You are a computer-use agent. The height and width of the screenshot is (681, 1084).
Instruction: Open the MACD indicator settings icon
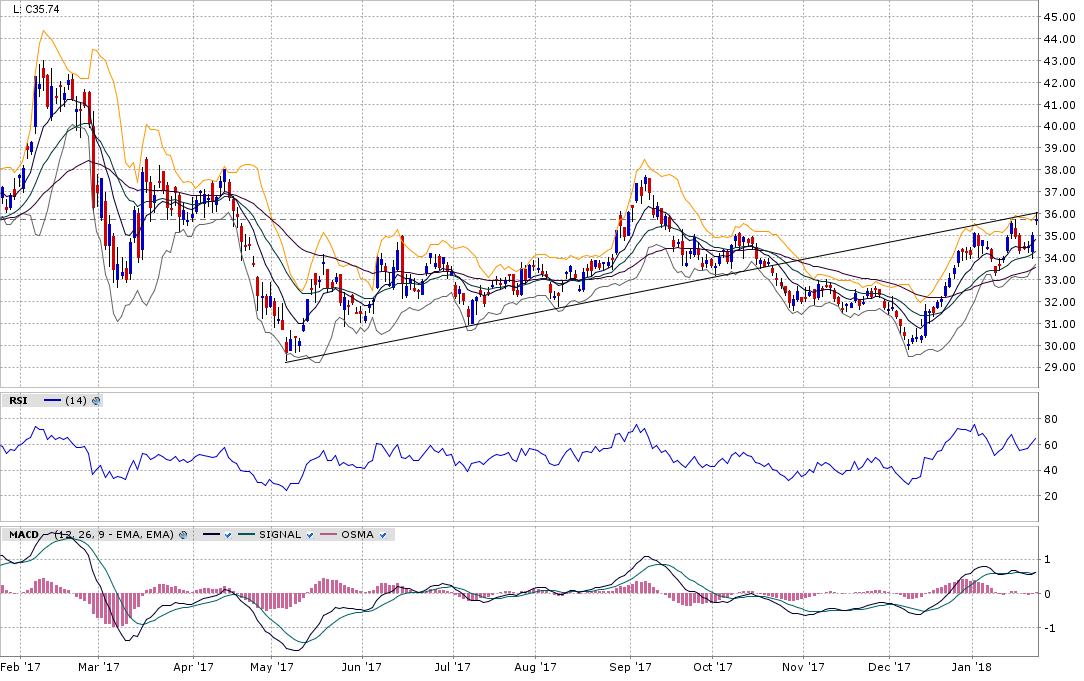tap(183, 535)
